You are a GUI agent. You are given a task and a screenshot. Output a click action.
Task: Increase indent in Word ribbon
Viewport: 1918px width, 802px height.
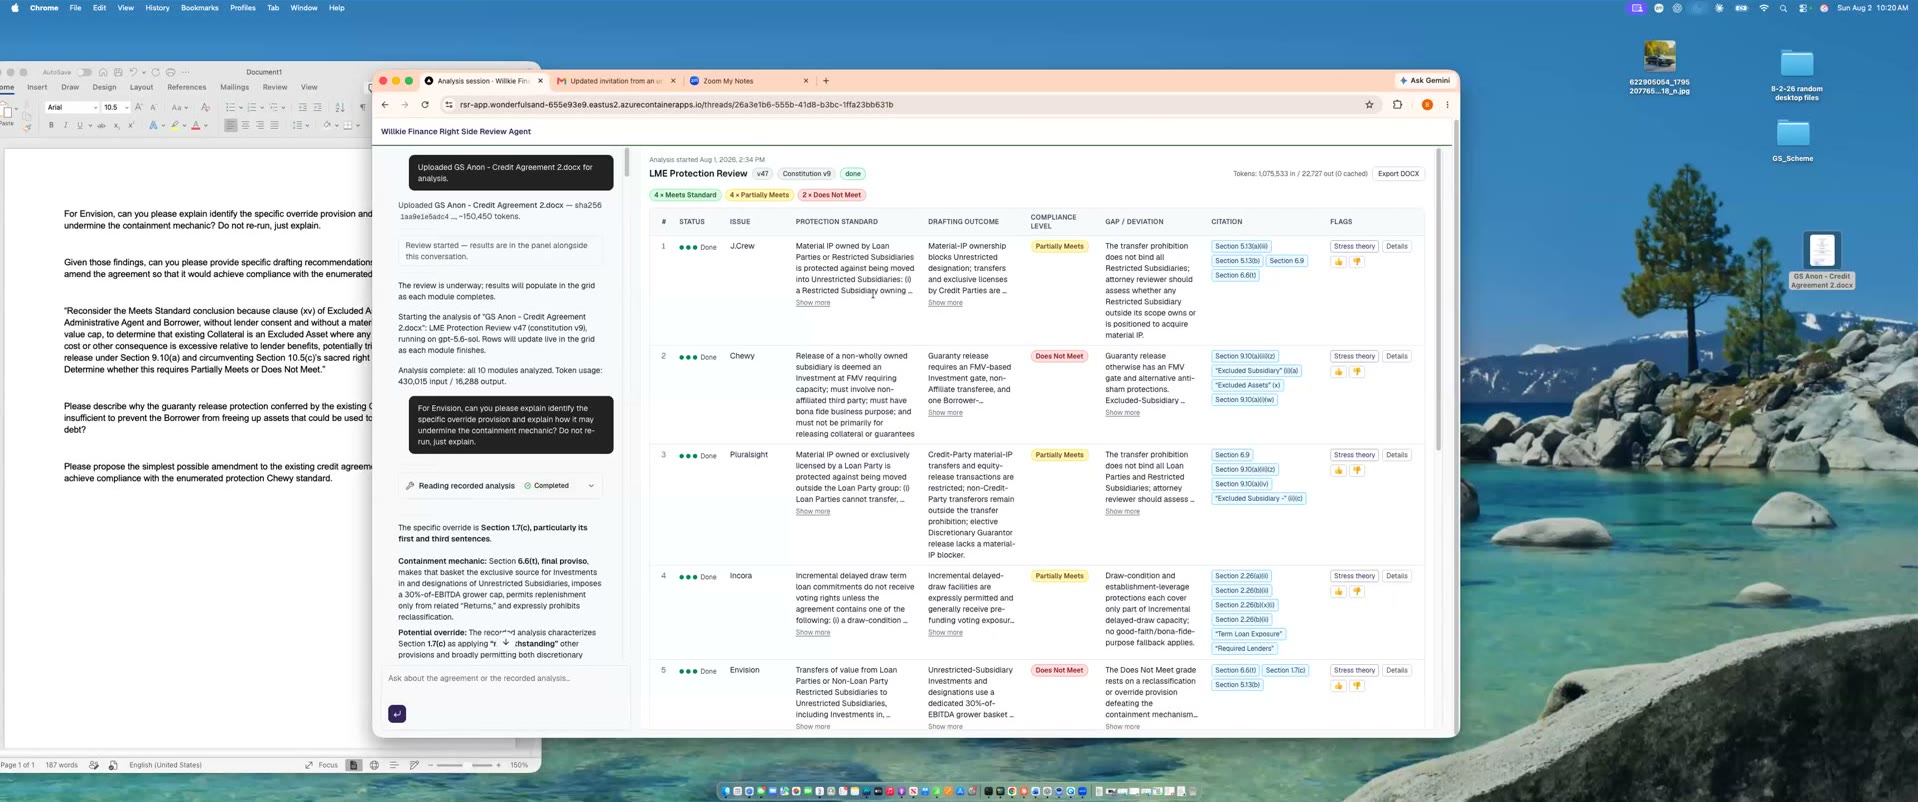click(x=317, y=107)
